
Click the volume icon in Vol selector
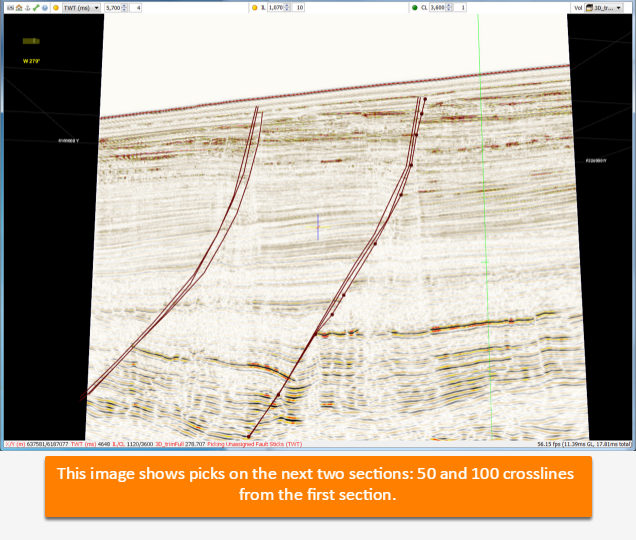tap(589, 8)
